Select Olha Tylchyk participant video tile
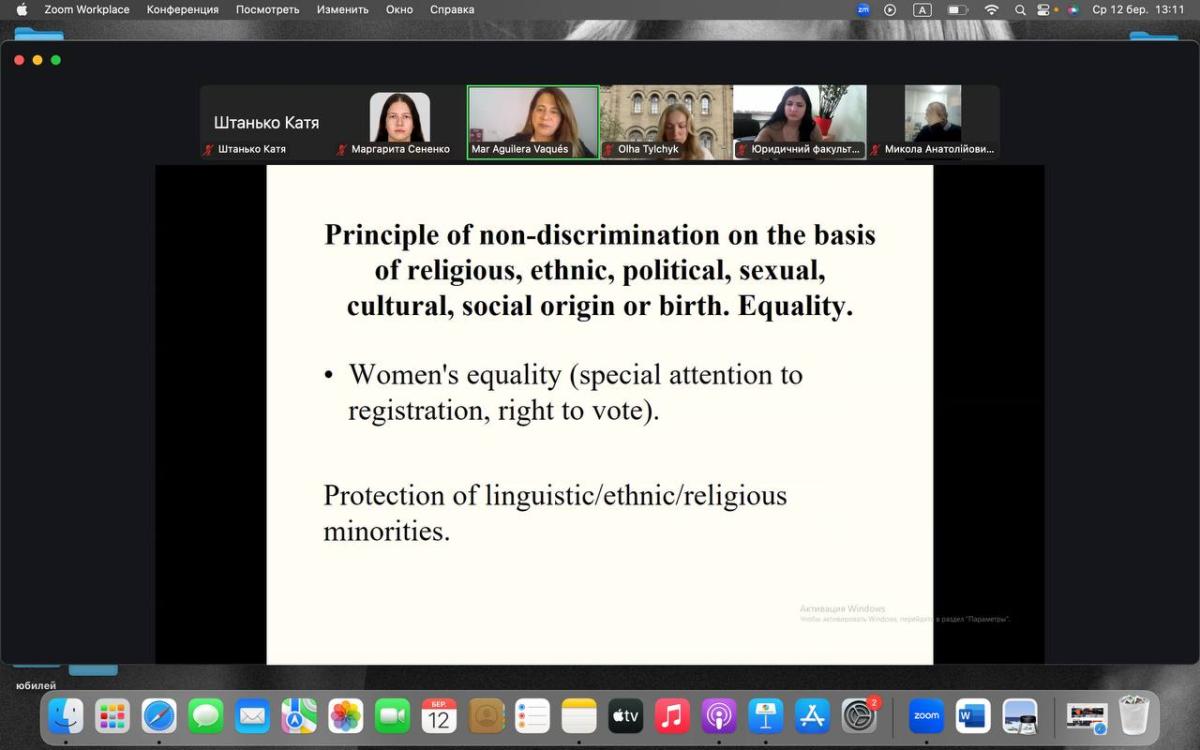 666,121
